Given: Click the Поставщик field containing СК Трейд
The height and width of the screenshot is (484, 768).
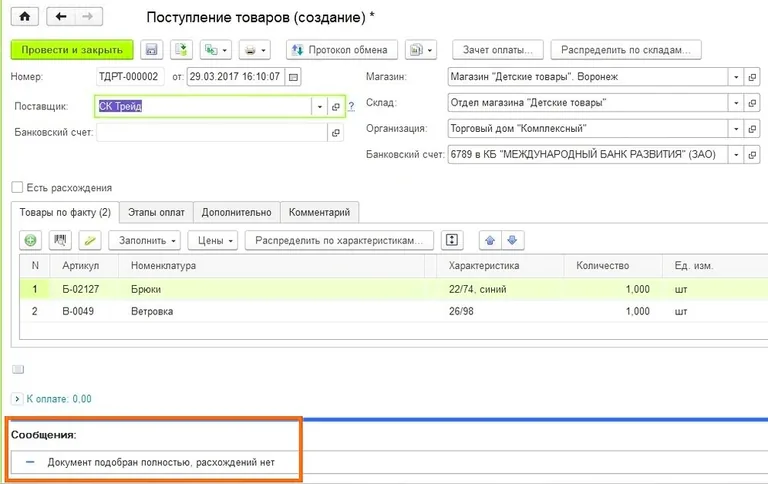Looking at the screenshot, I should point(203,107).
